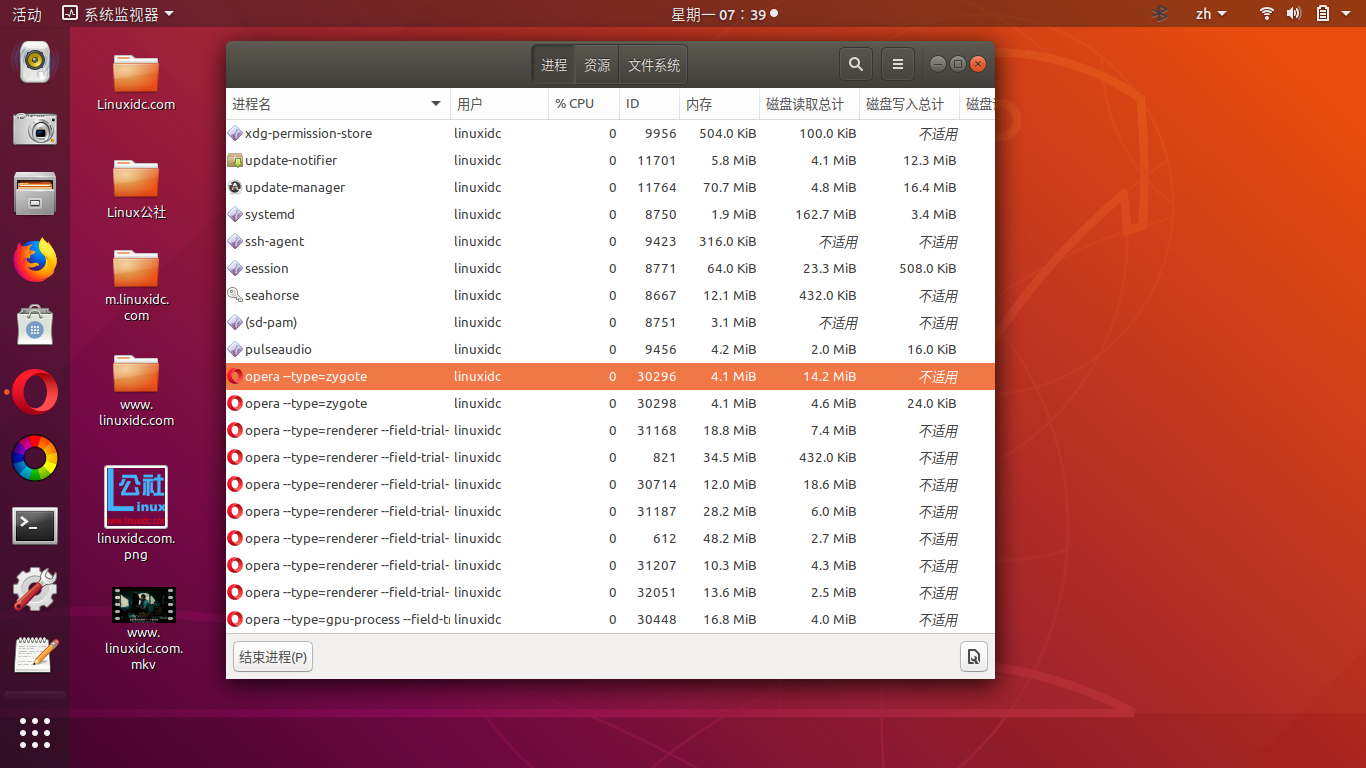Click the update-manager process icon
Screen dimensions: 1366x768
(235, 187)
